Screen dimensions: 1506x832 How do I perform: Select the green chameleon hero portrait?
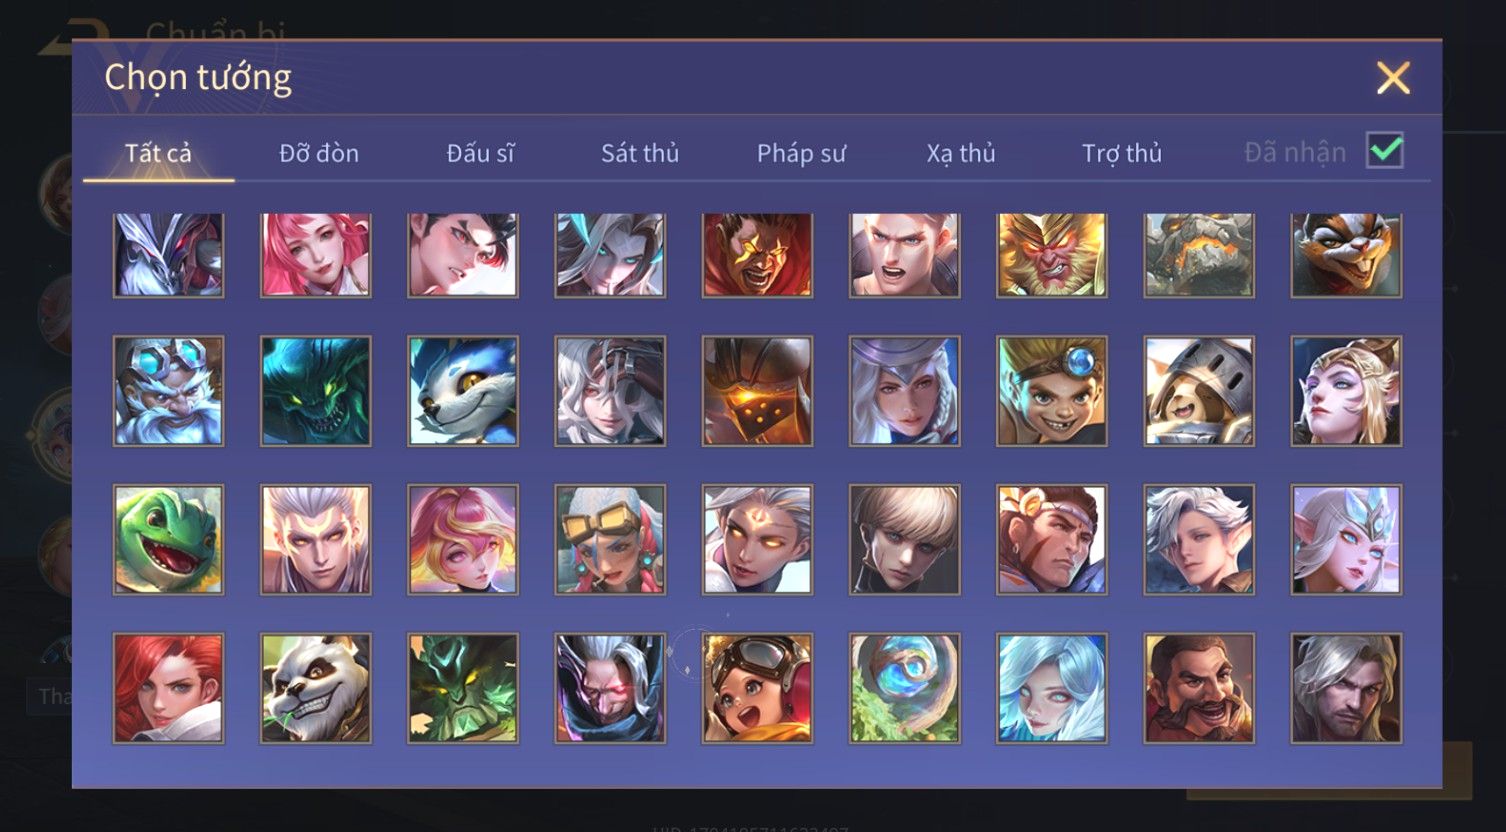tap(168, 540)
